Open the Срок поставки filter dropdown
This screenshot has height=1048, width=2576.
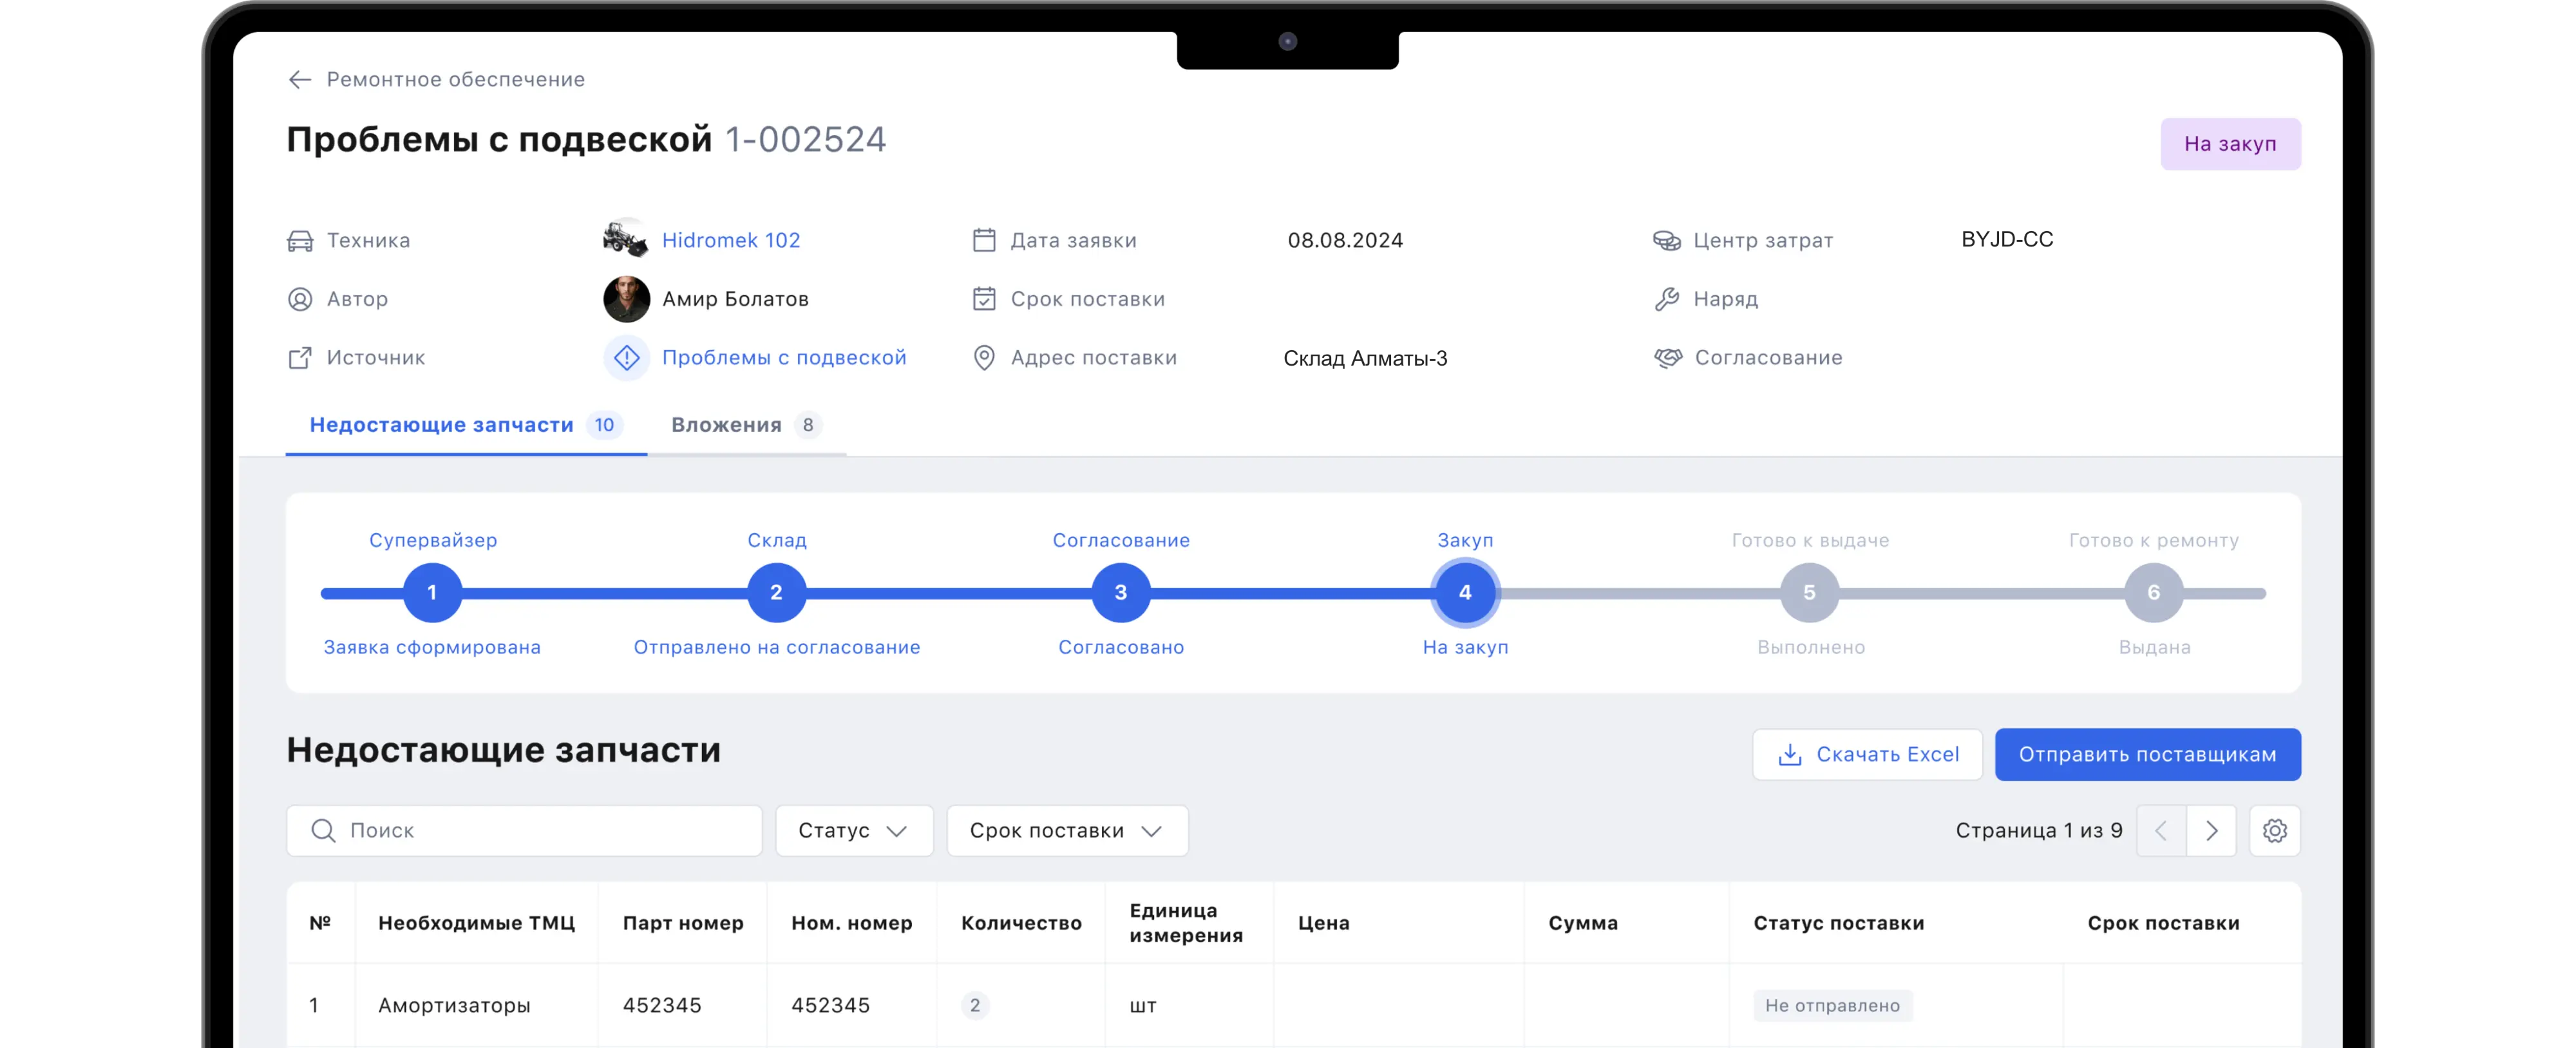(1066, 831)
